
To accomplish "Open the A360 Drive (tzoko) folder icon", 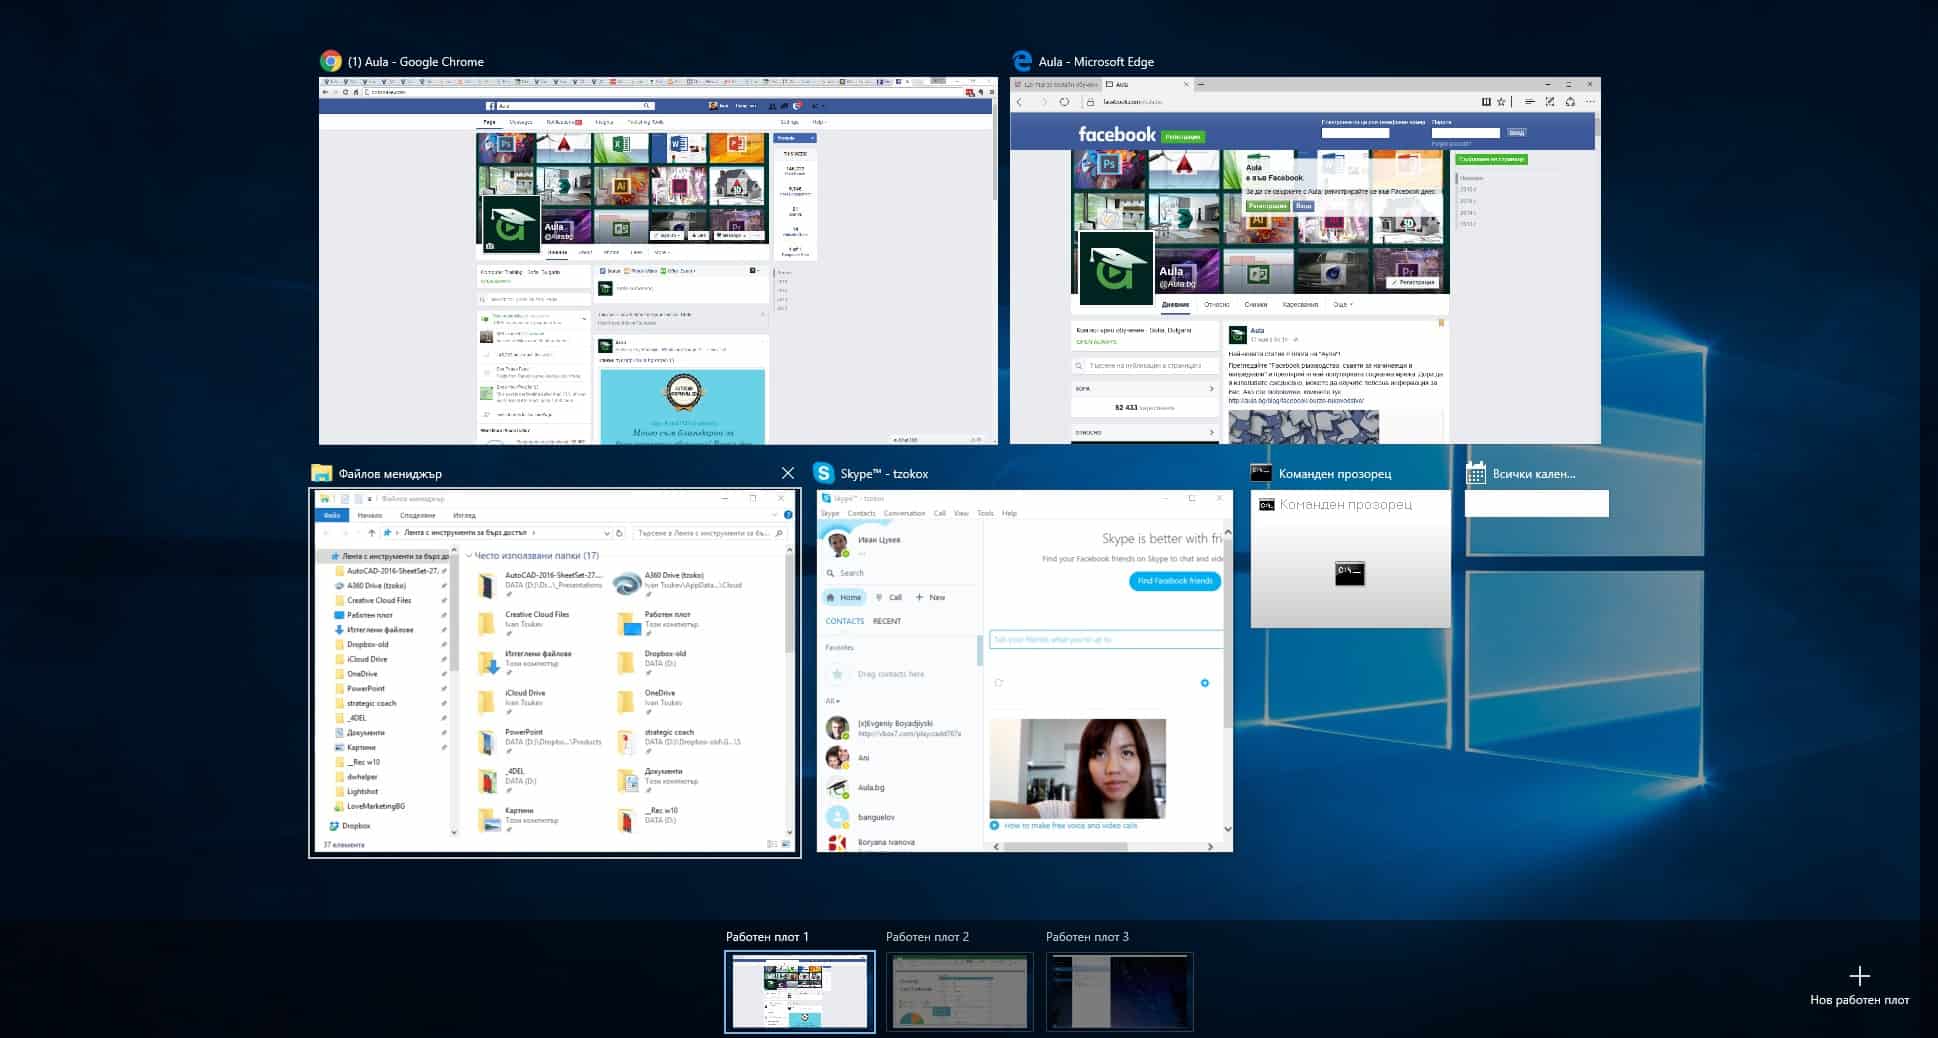I will pyautogui.click(x=627, y=584).
